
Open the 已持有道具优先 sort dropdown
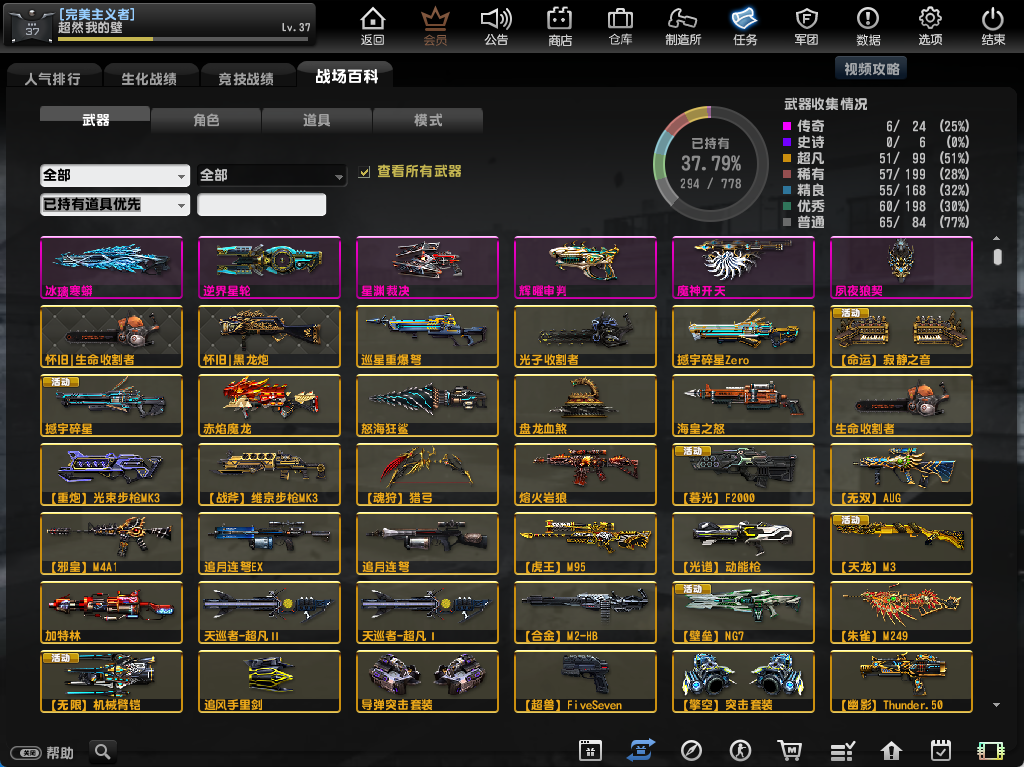(115, 204)
